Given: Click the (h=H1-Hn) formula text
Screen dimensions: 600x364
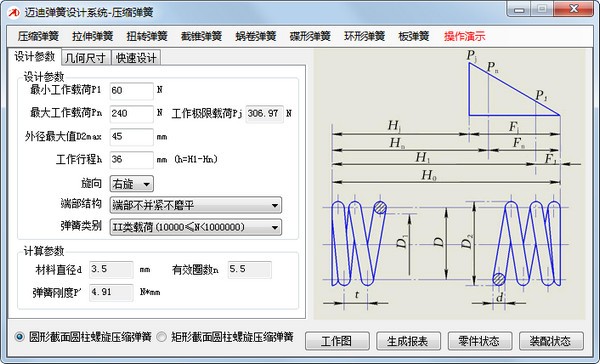Looking at the screenshot, I should click(196, 159).
